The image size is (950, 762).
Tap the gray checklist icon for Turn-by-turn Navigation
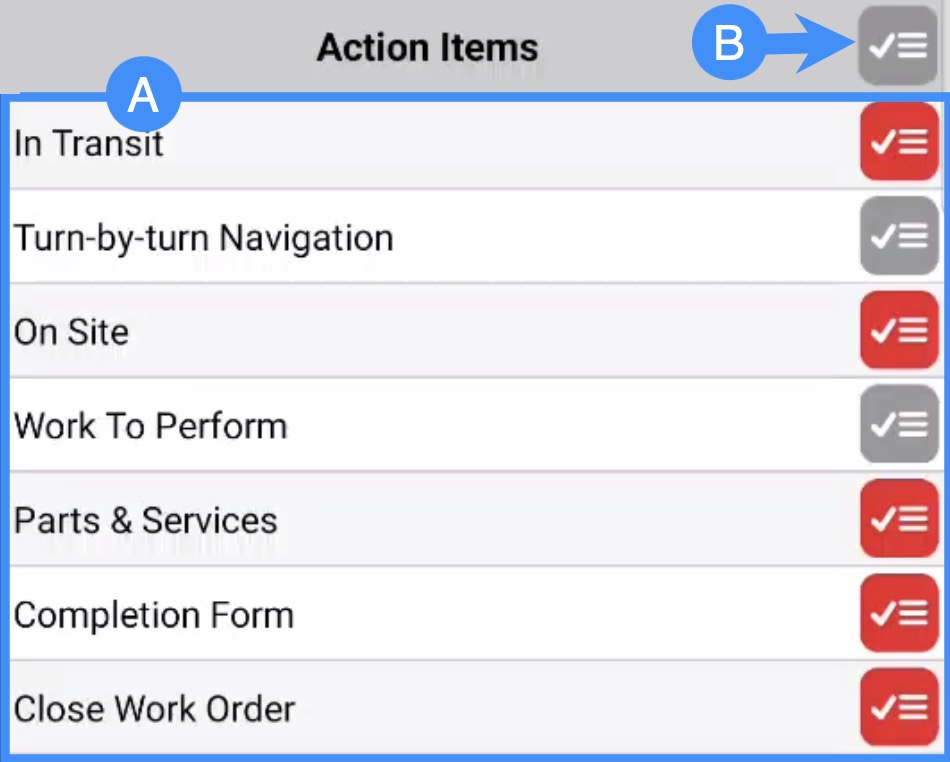tap(898, 237)
